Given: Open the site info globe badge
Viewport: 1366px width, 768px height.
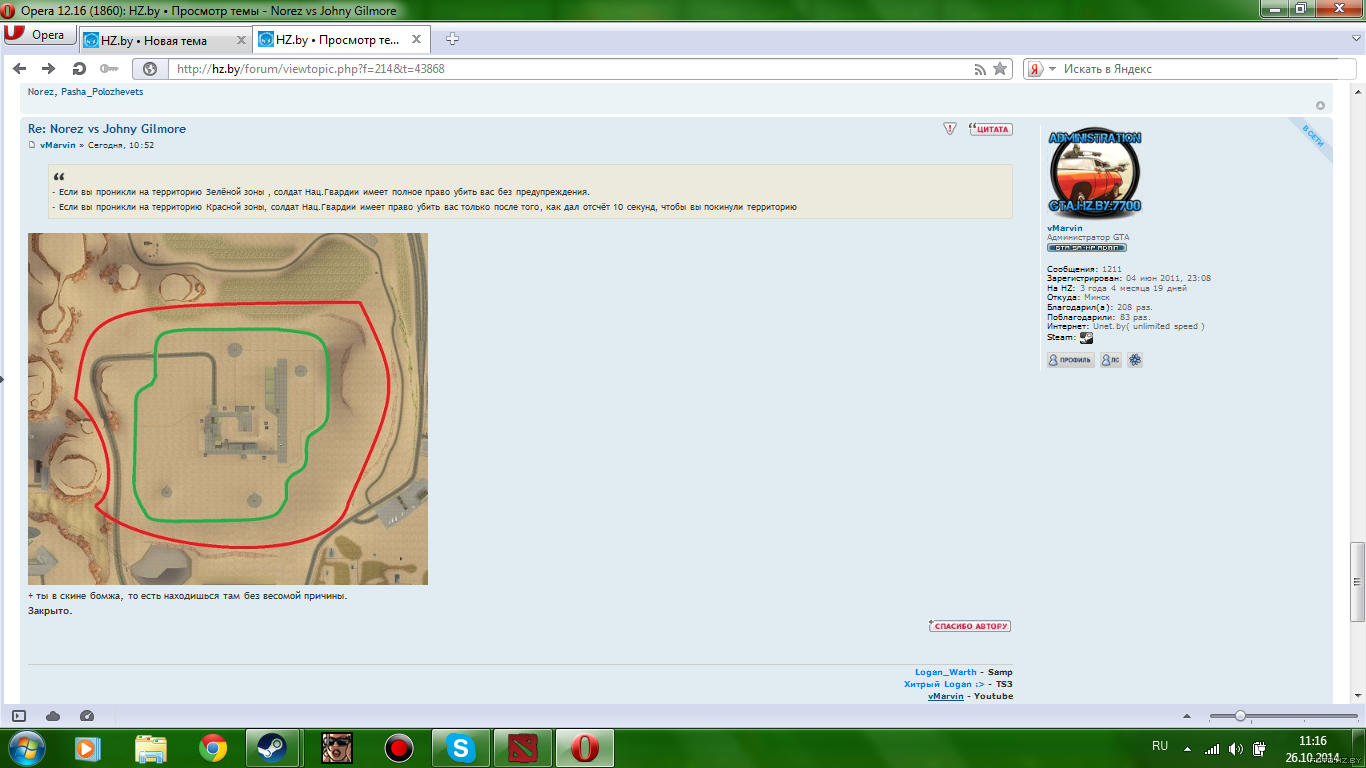Looking at the screenshot, I should point(150,69).
